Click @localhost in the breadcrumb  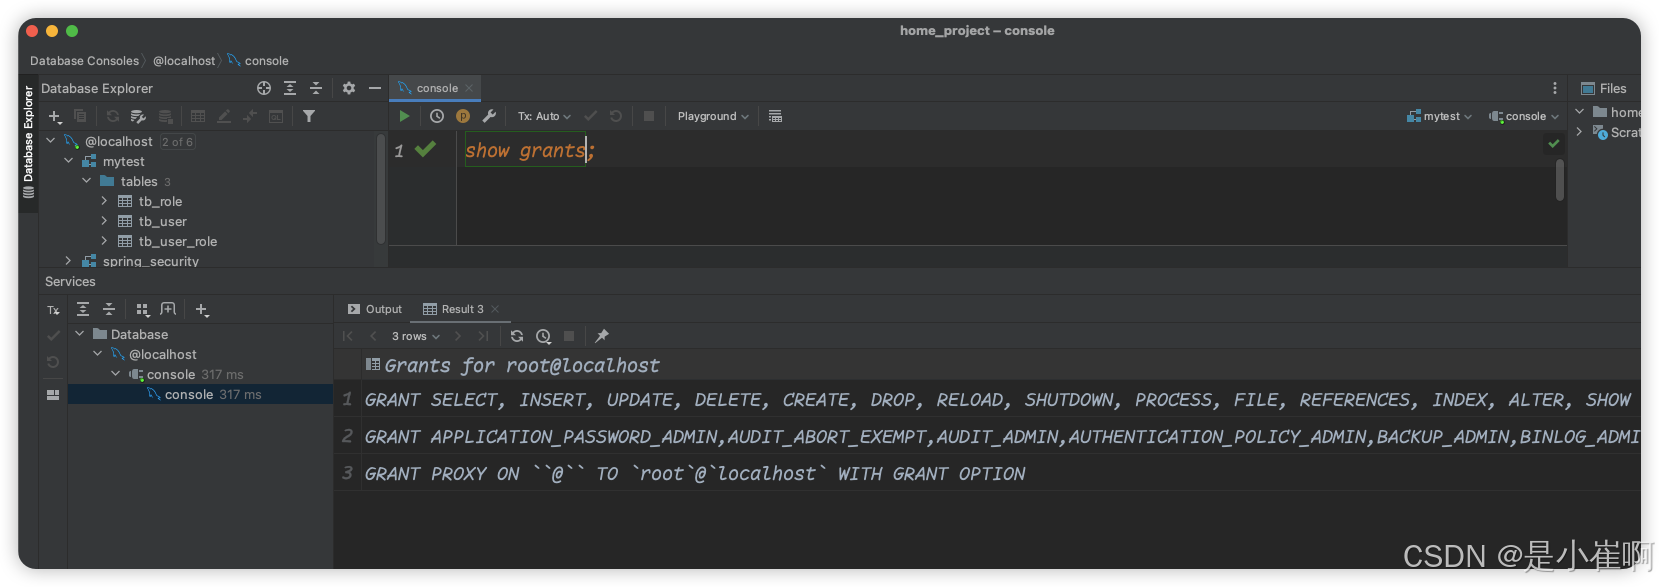coord(184,61)
